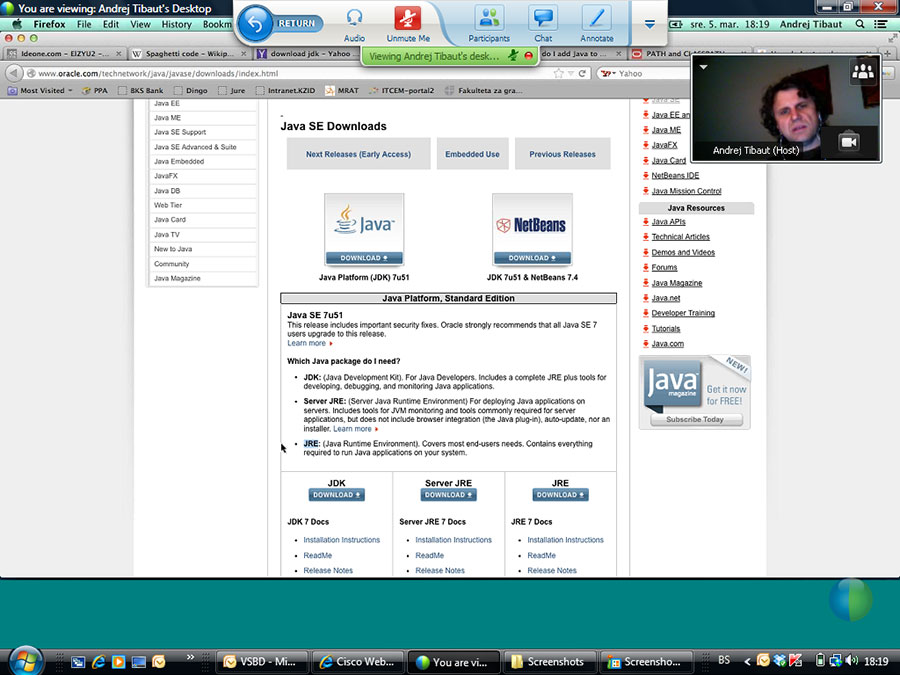Open the Apple menu

(17, 24)
